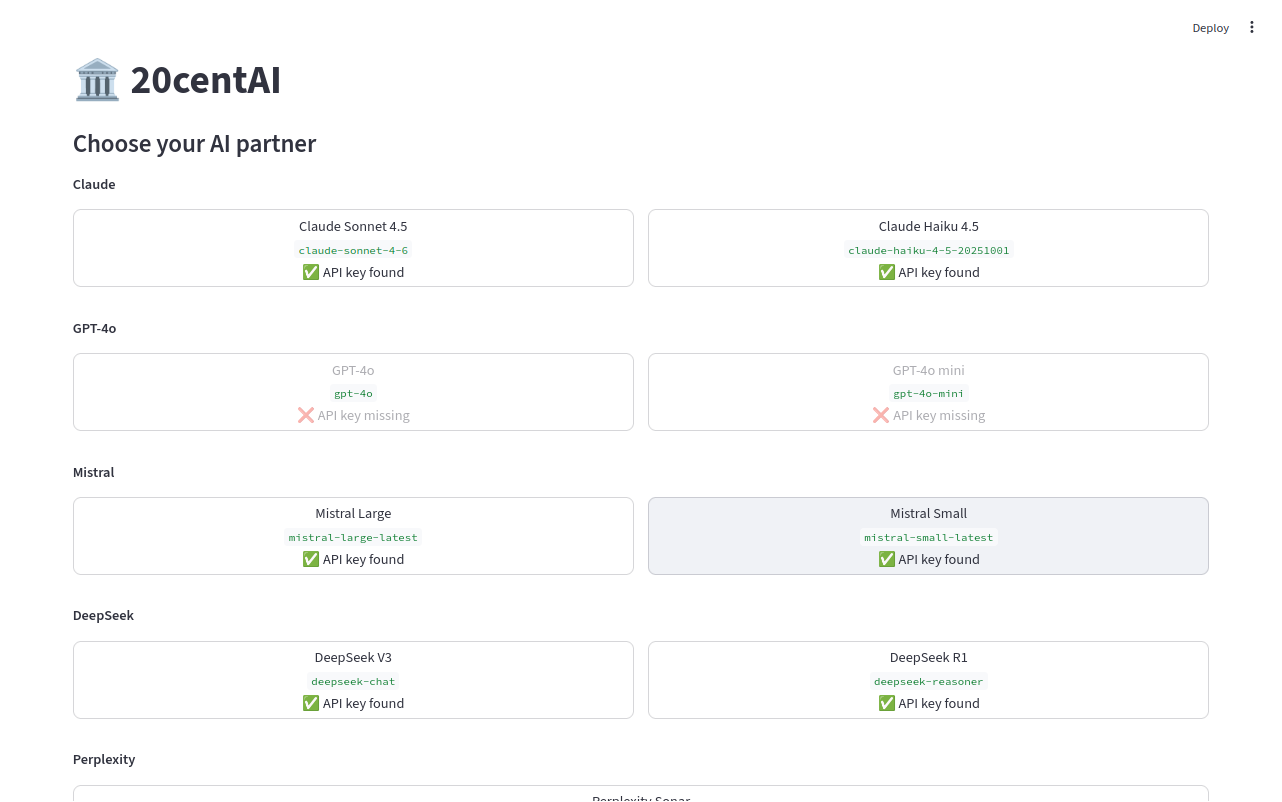Click the deepseek-reasoner model ID code
The width and height of the screenshot is (1282, 802).
(929, 681)
